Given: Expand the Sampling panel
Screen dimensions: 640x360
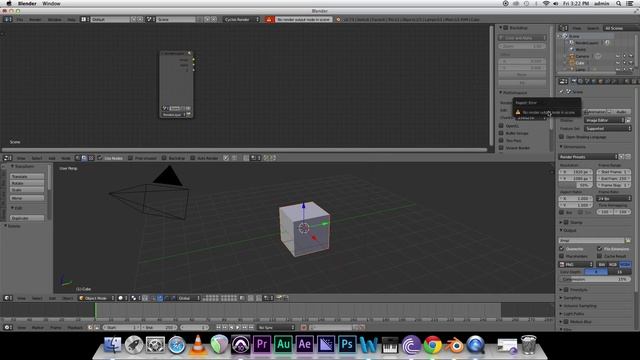Looking at the screenshot, I should tap(572, 298).
